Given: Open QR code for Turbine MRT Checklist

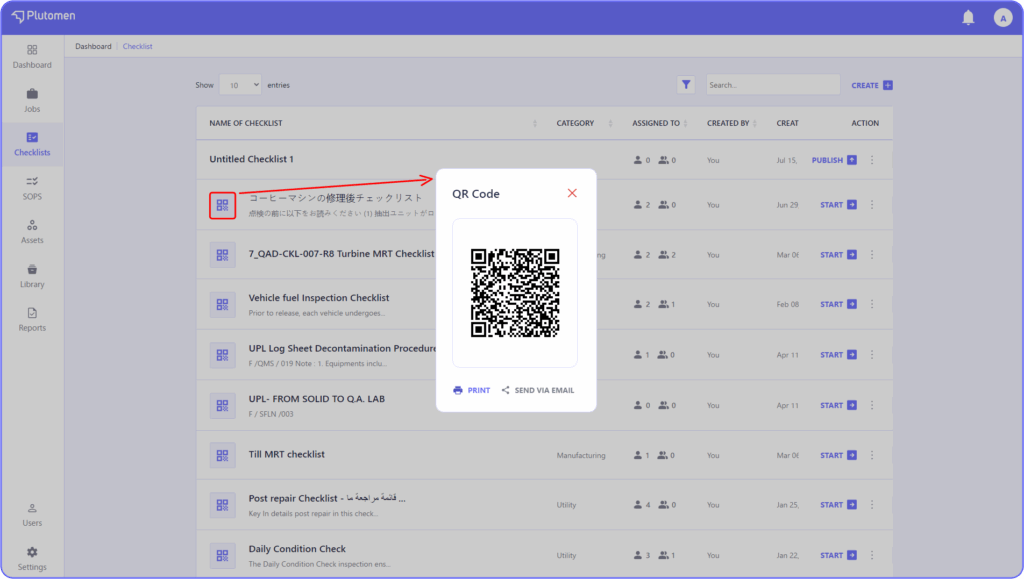Looking at the screenshot, I should pos(223,255).
